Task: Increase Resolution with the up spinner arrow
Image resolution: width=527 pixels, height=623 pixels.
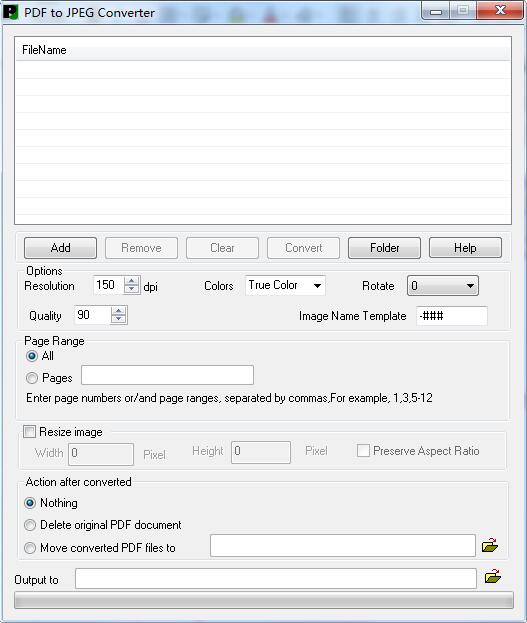Action: (132, 281)
